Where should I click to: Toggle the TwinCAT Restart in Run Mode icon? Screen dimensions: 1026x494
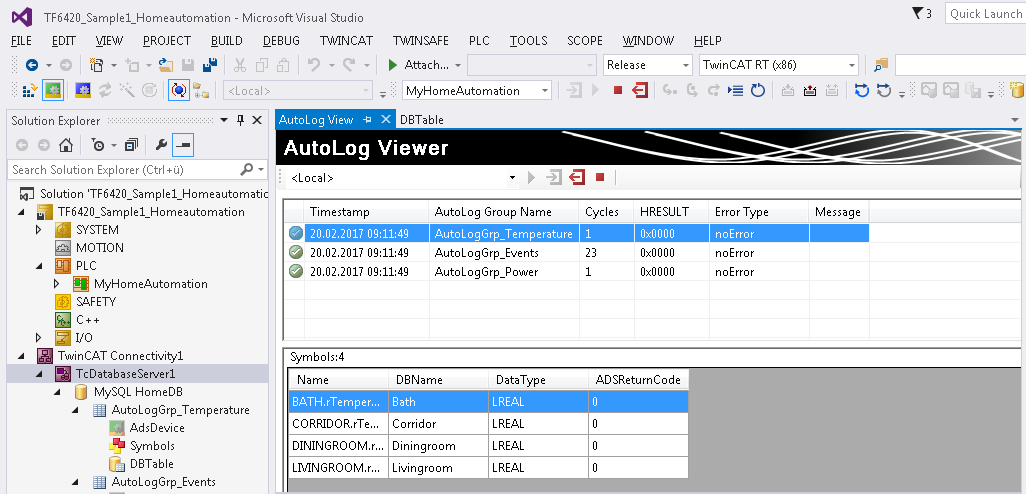click(53, 90)
